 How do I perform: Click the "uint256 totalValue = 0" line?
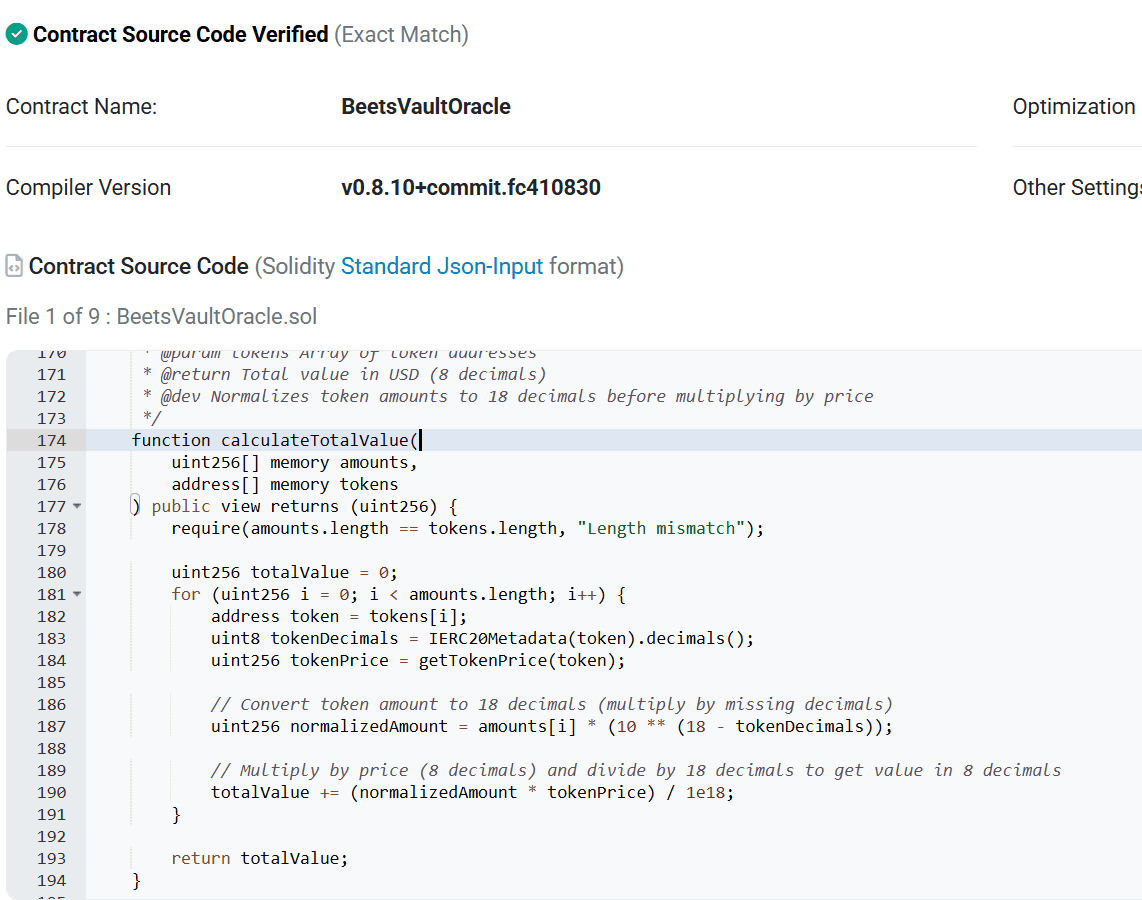pos(284,573)
